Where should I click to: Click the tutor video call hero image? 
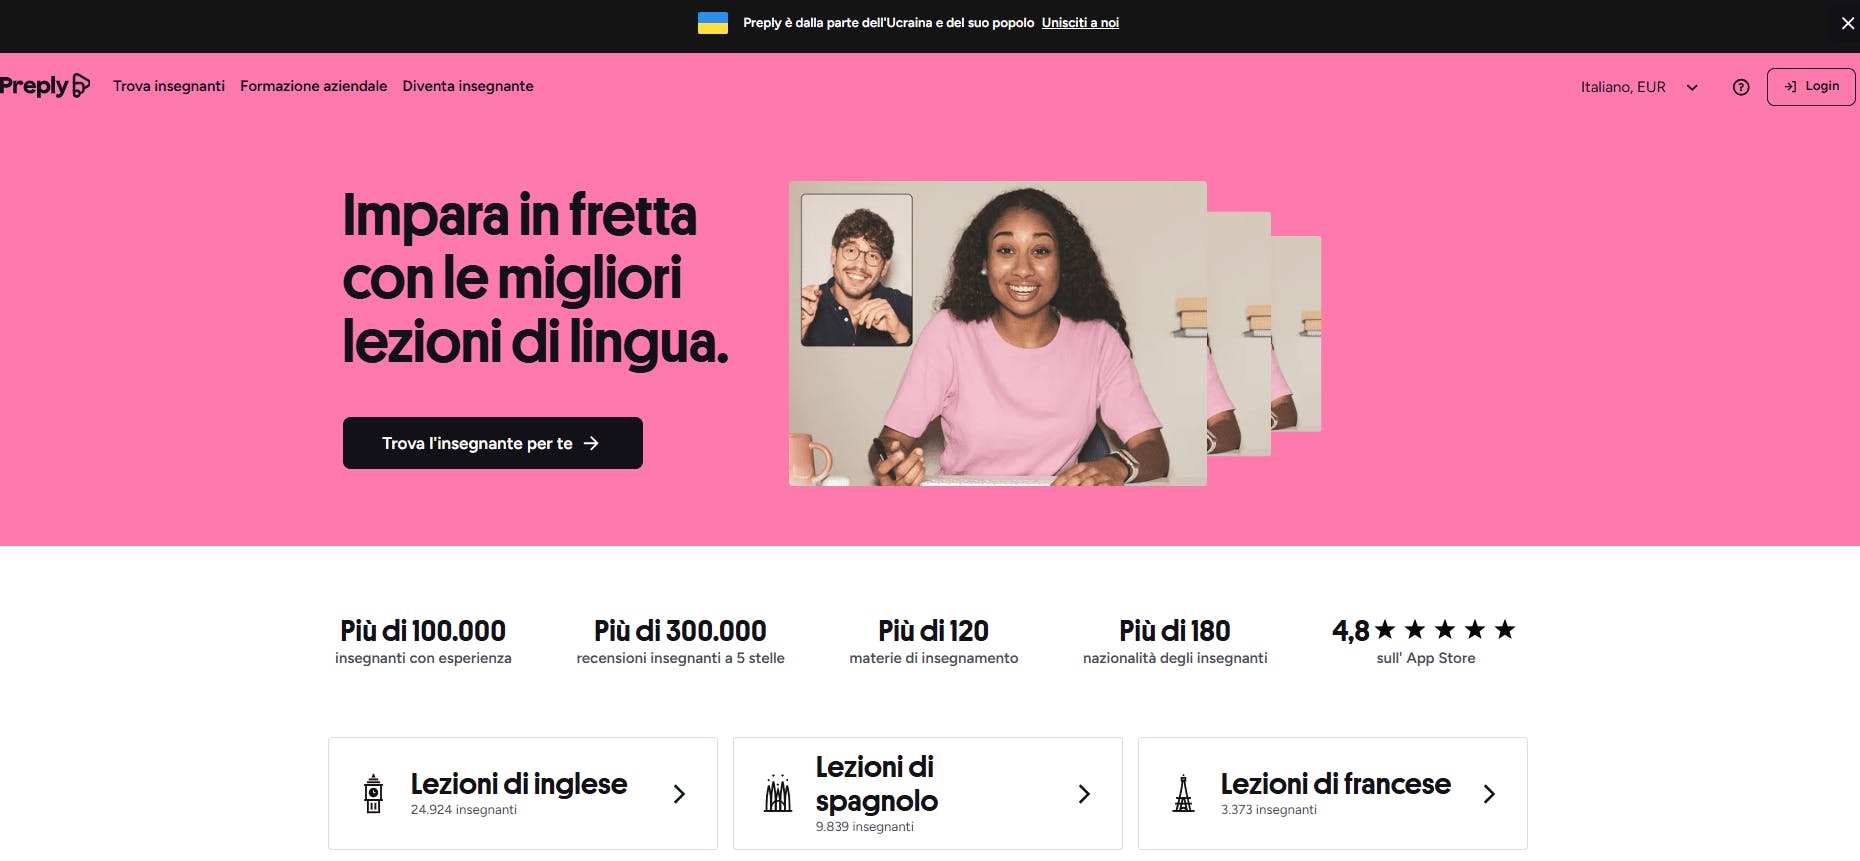pos(998,333)
